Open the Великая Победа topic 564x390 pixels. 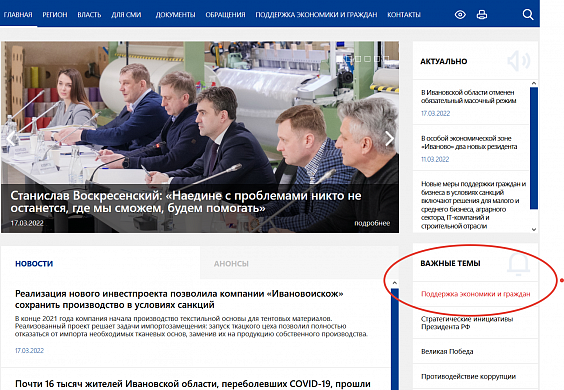pos(447,352)
